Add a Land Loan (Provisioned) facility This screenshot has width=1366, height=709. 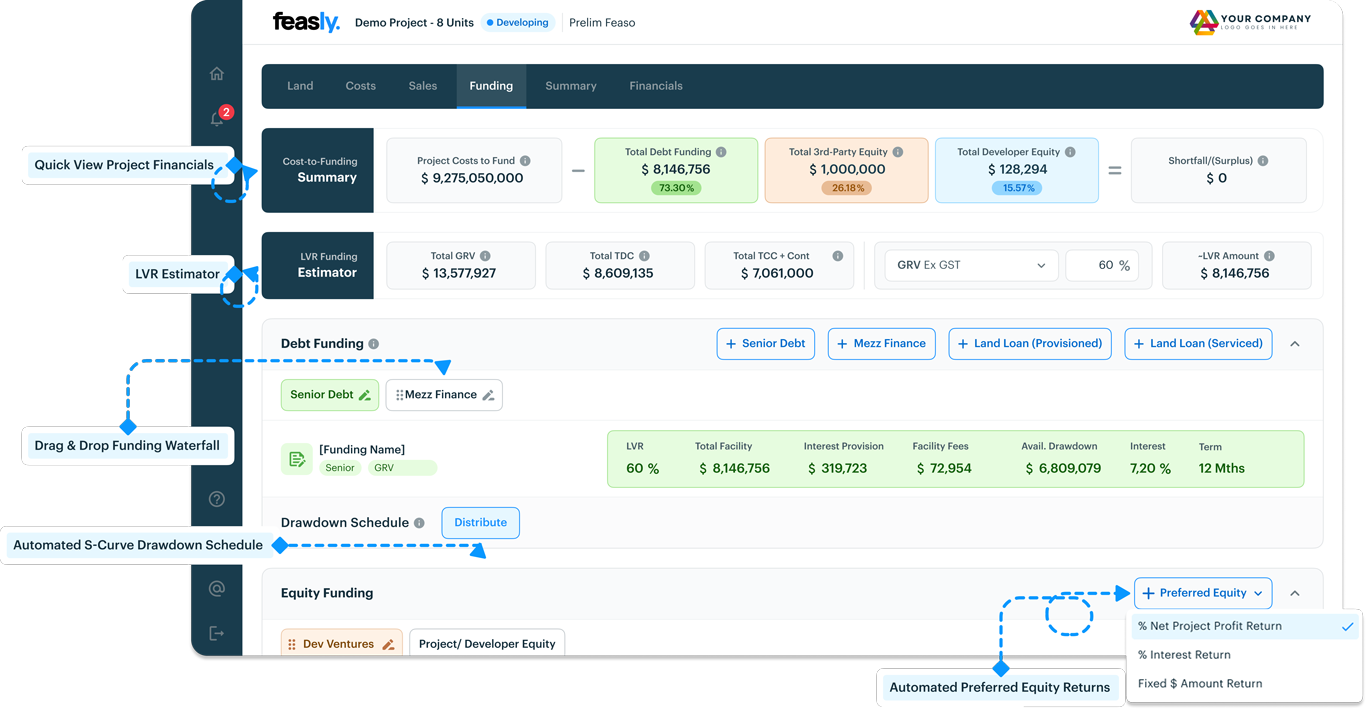tap(1029, 343)
